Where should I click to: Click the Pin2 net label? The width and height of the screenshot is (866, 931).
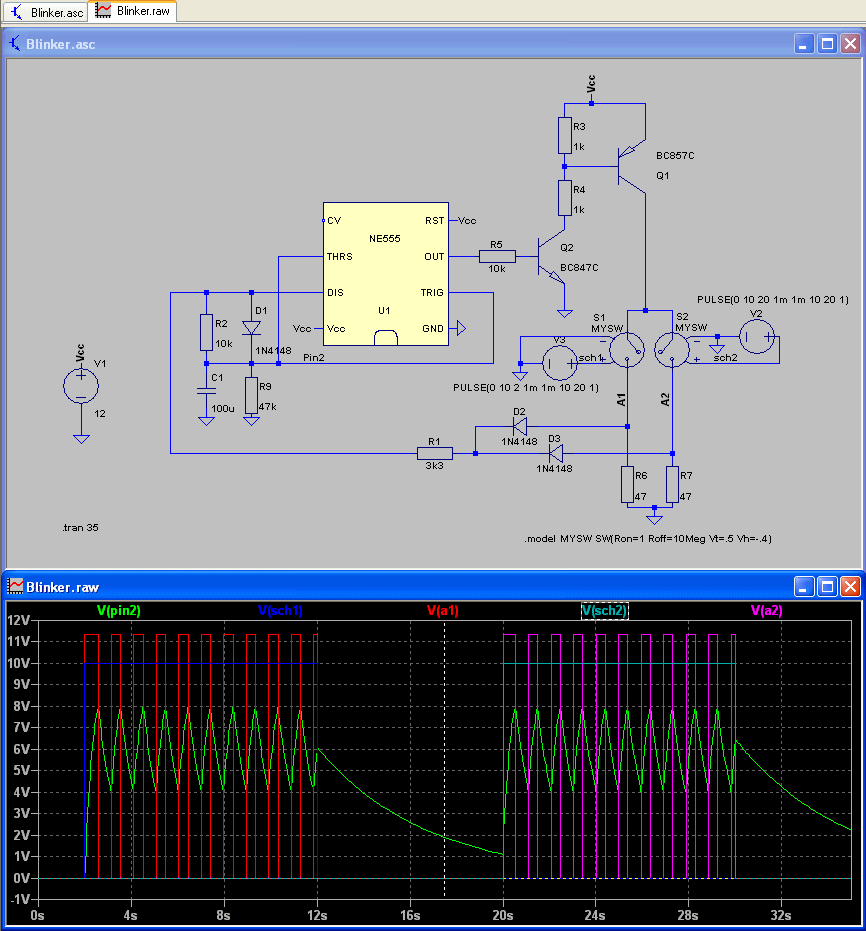tap(313, 357)
